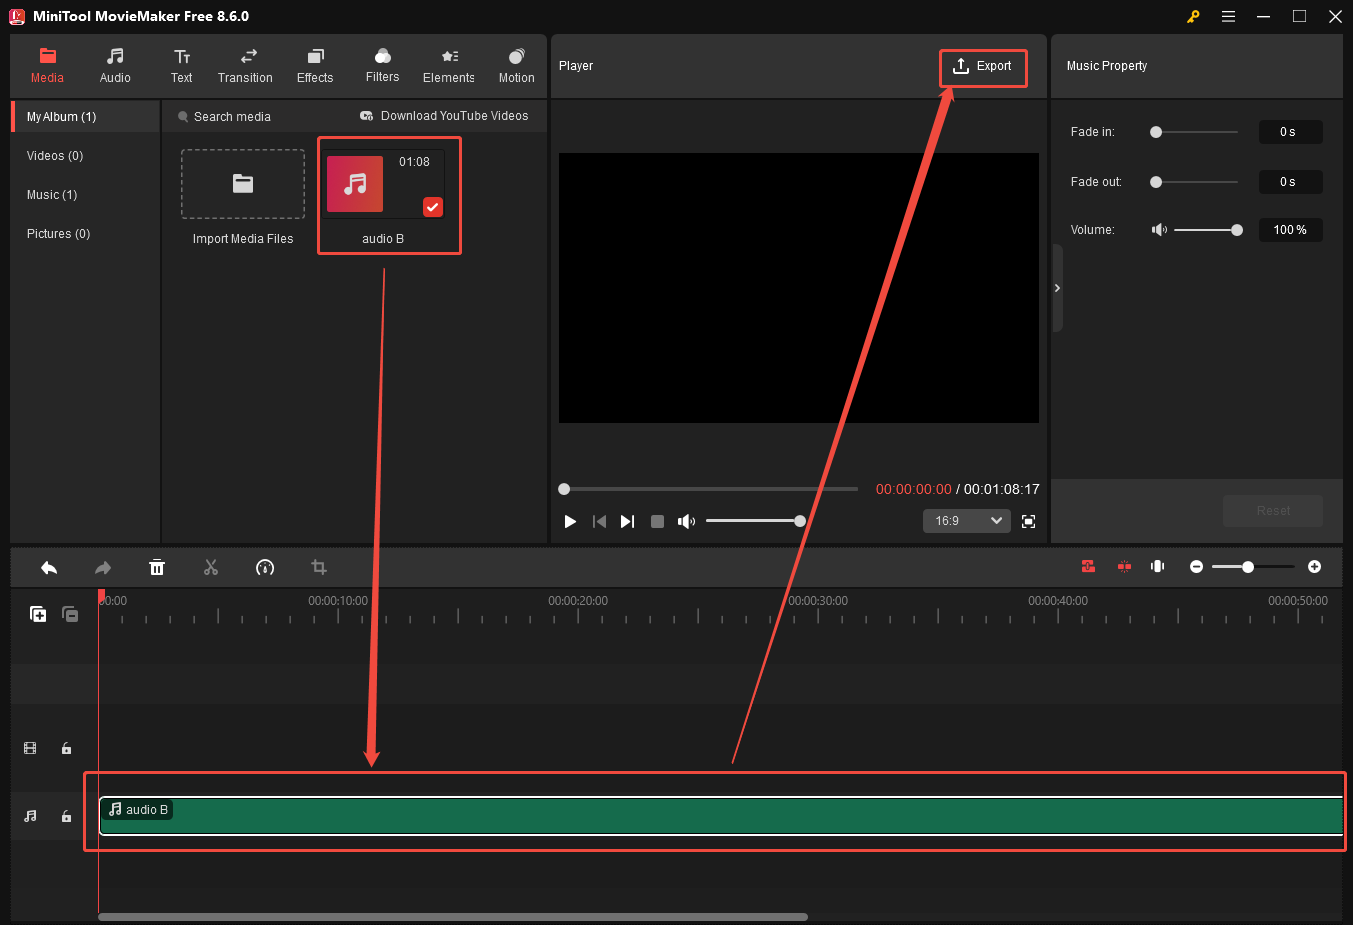Go to previous frame
The width and height of the screenshot is (1353, 925).
tap(599, 521)
